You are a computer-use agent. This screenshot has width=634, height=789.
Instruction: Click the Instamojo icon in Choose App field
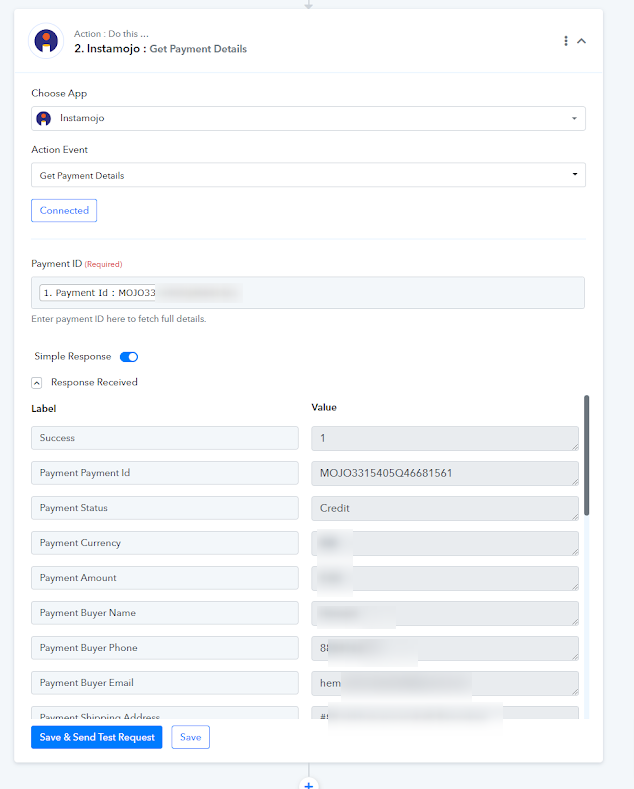tap(44, 119)
